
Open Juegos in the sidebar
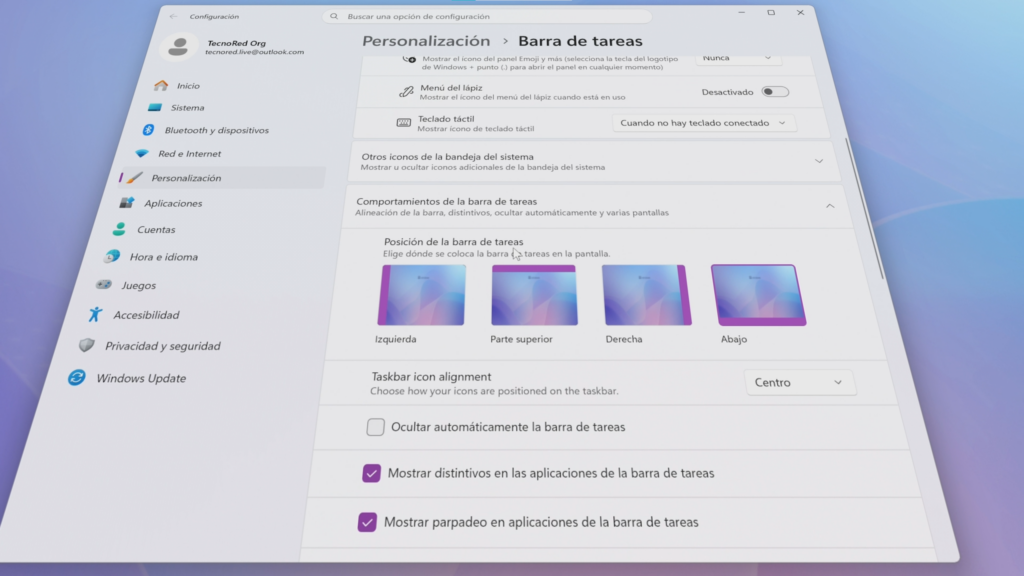pos(138,285)
